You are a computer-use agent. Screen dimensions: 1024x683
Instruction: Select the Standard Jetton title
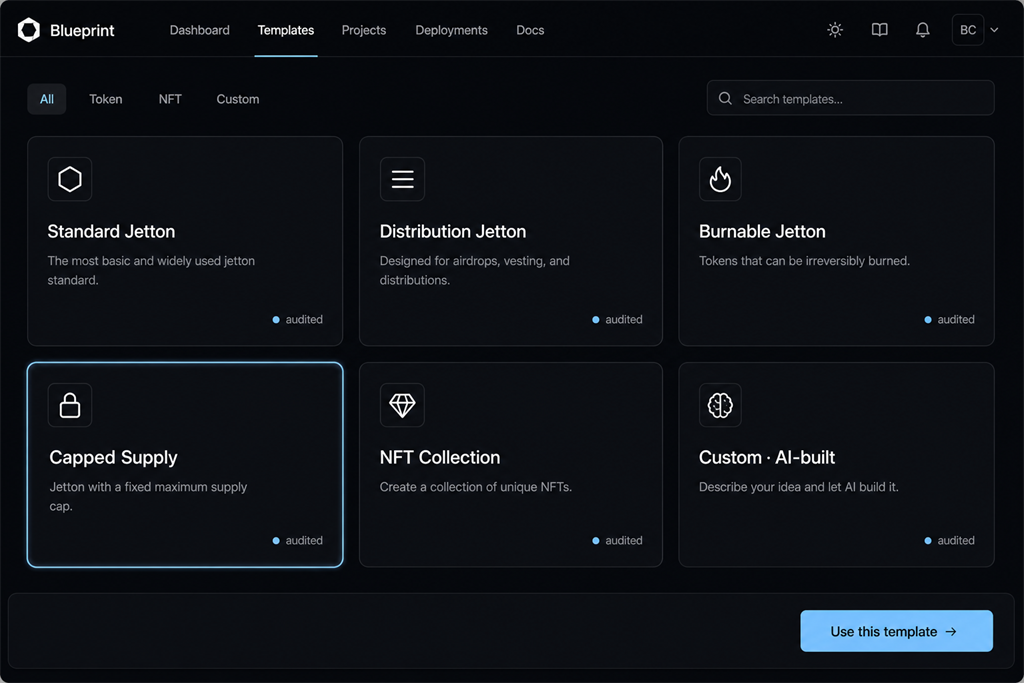tap(111, 231)
